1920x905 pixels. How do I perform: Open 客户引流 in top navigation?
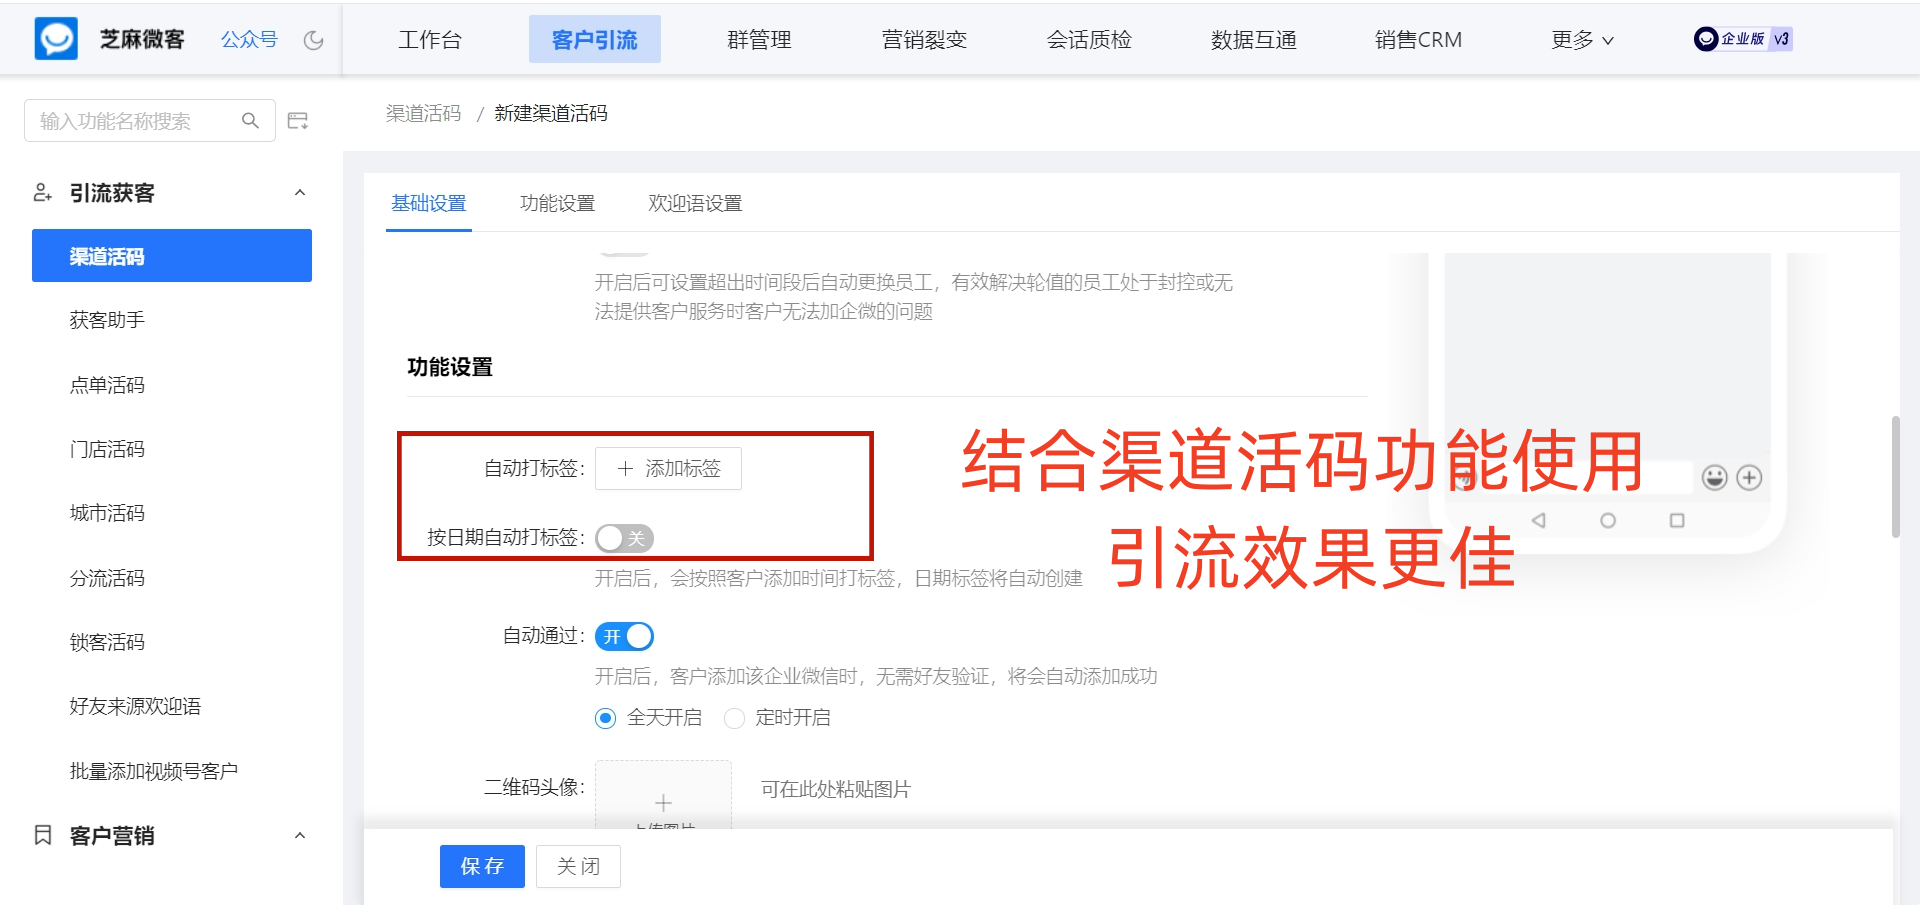pyautogui.click(x=595, y=39)
